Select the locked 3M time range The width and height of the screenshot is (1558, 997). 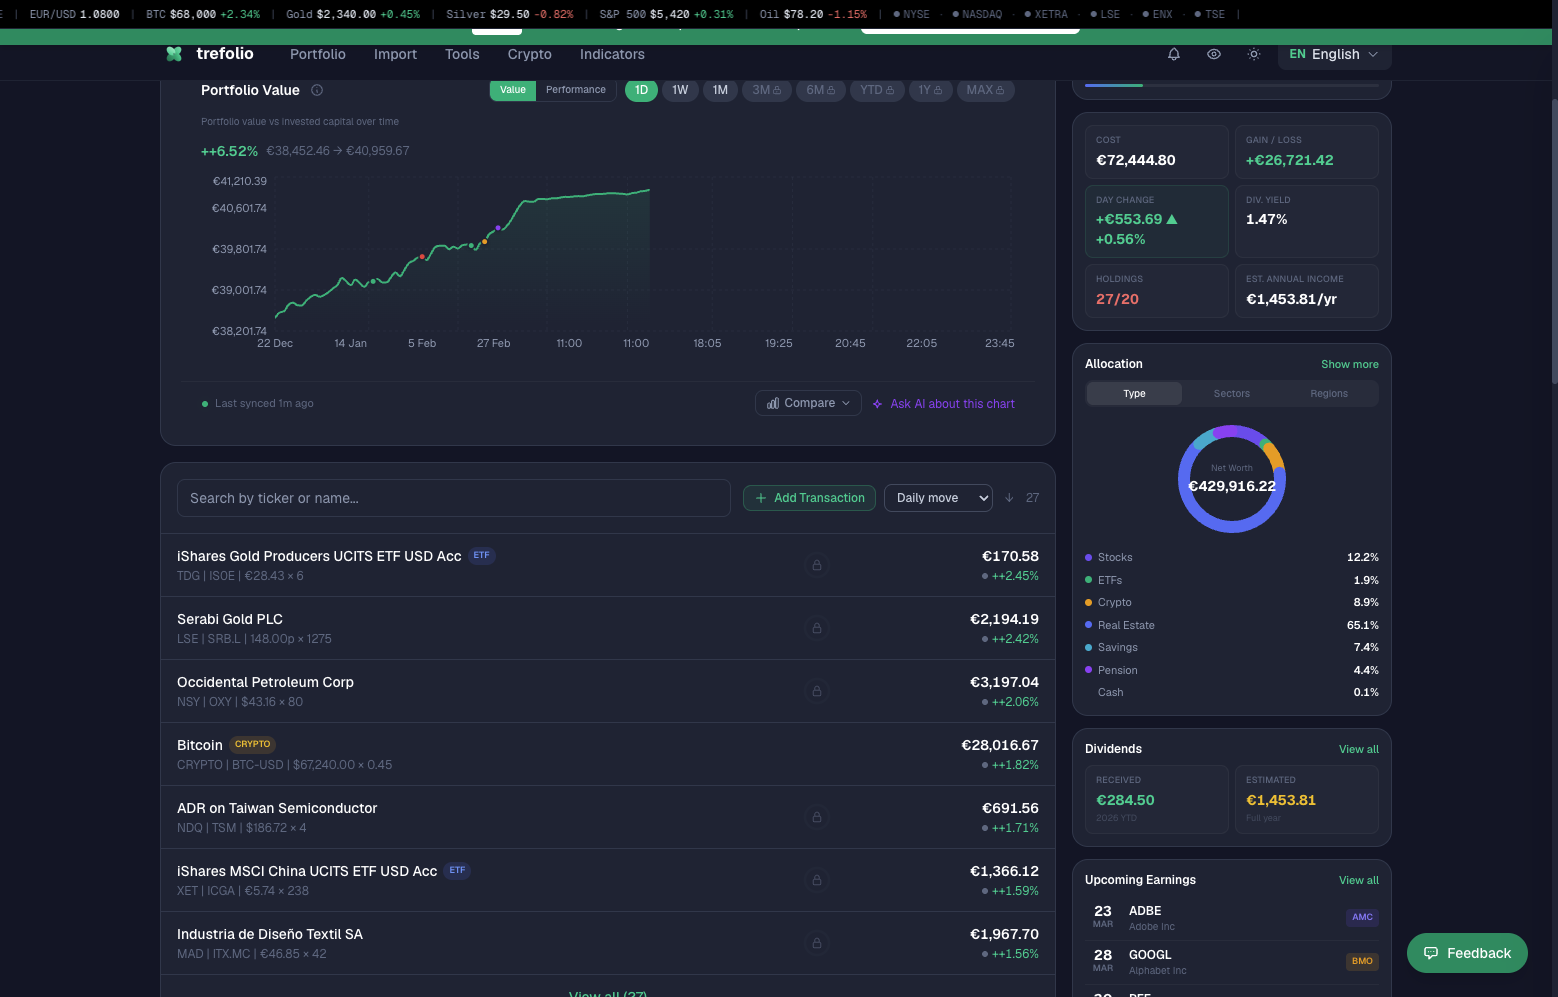767,90
